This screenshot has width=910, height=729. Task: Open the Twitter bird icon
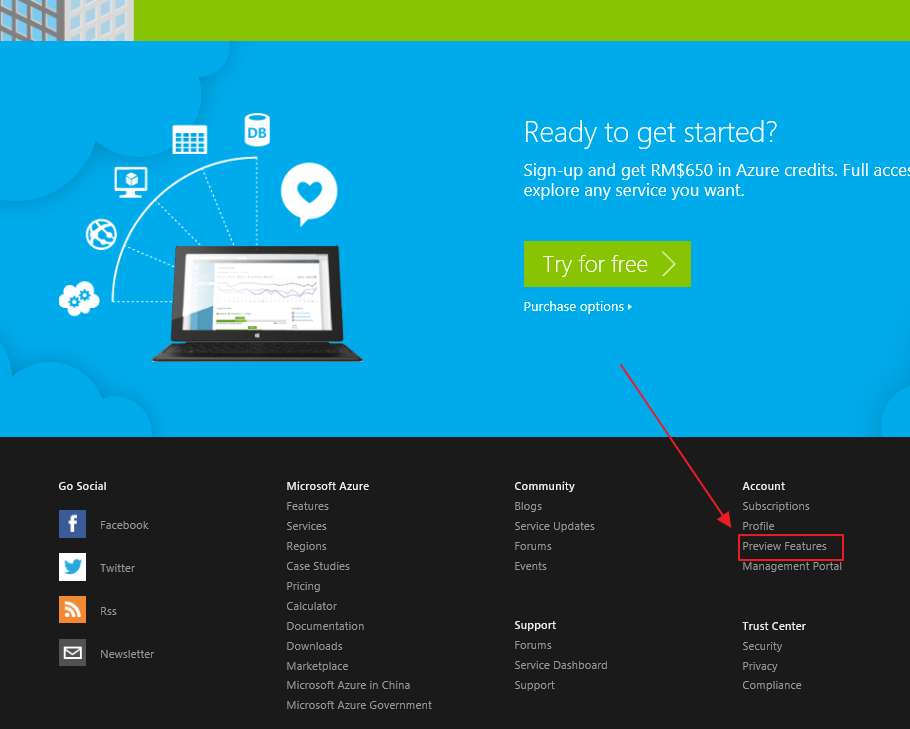(x=73, y=567)
